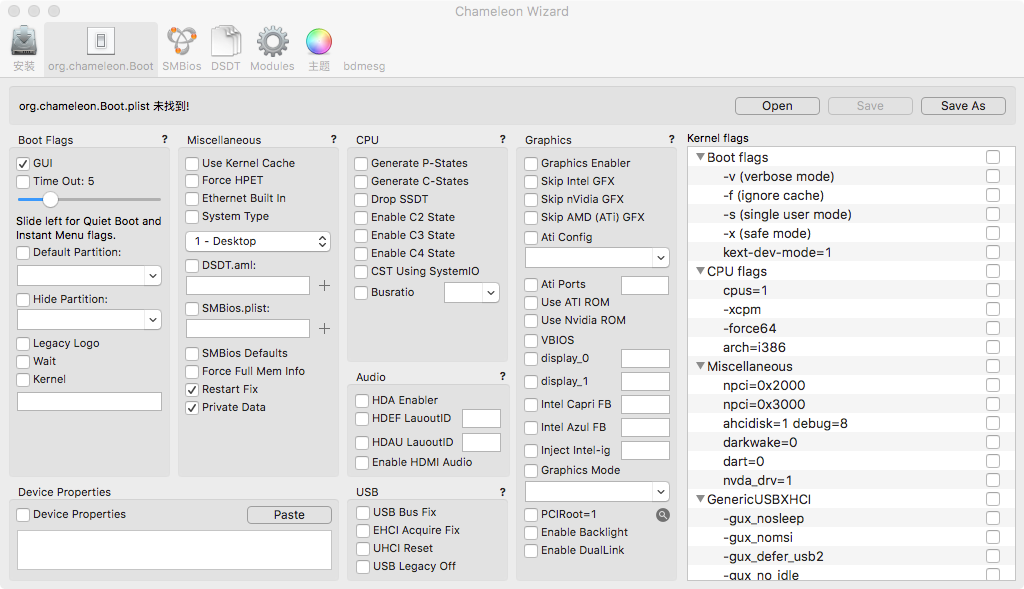Enable Use Kernel Cache

tap(192, 163)
